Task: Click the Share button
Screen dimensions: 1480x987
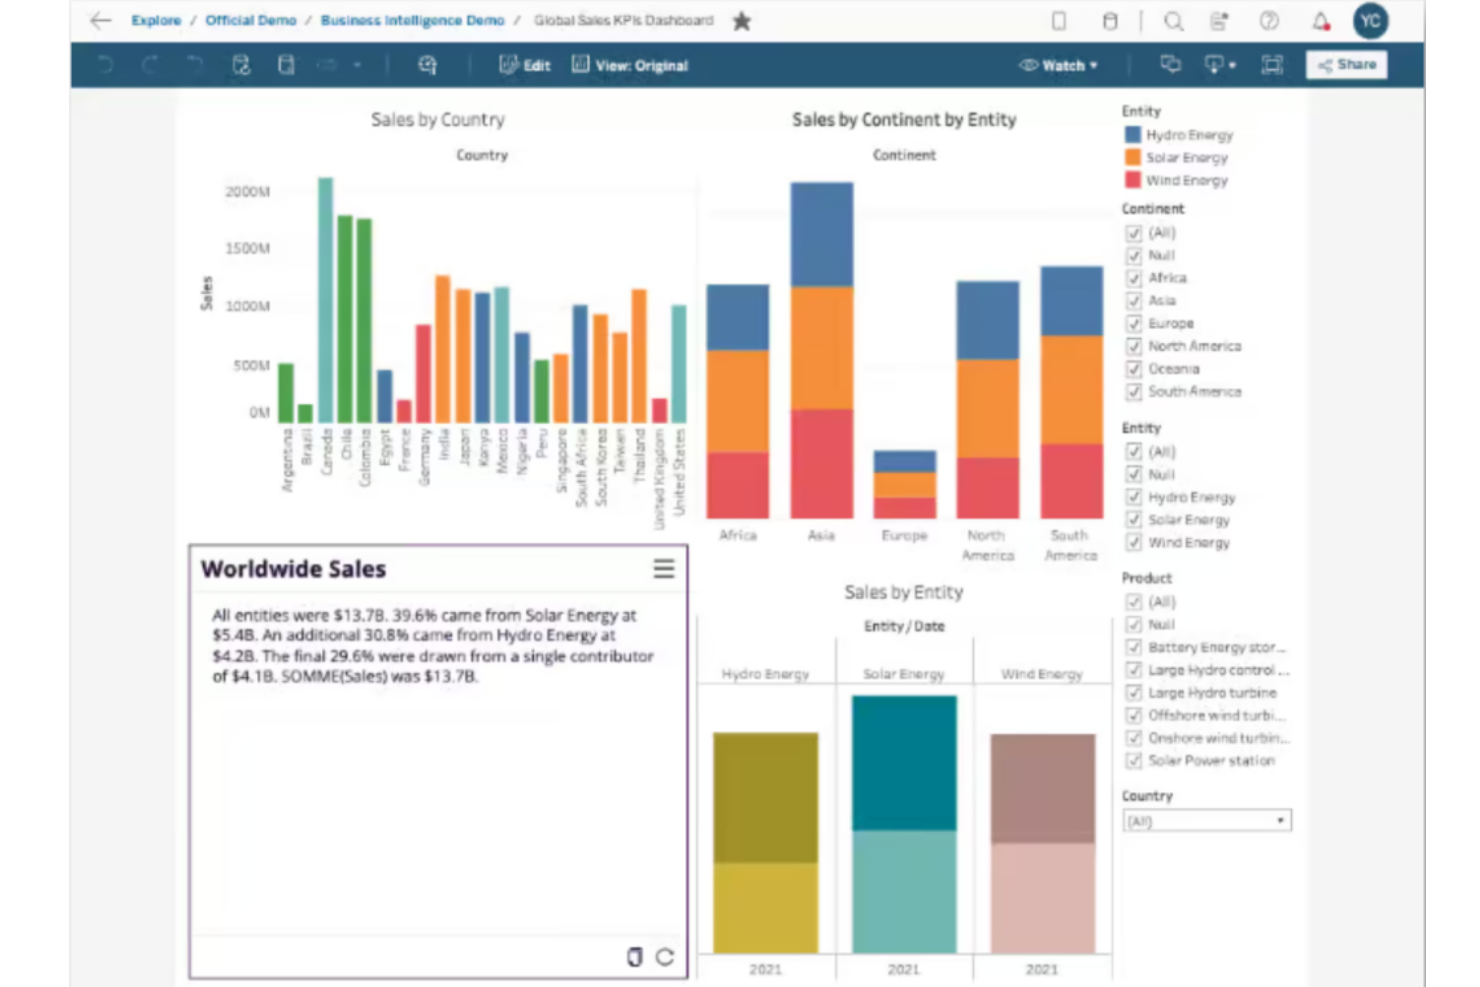Action: click(1346, 65)
